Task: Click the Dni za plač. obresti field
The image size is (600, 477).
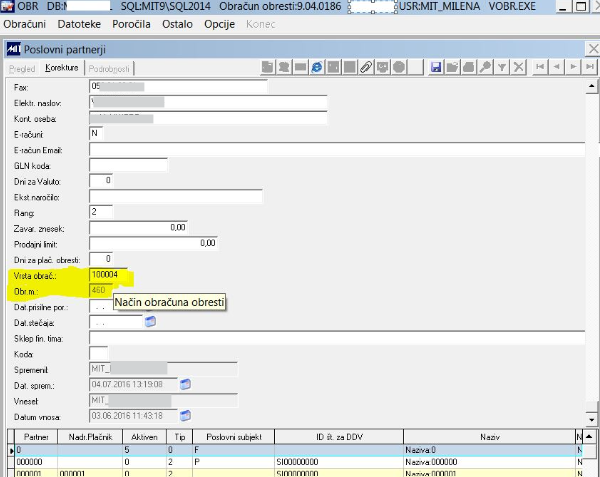Action: coord(101,259)
